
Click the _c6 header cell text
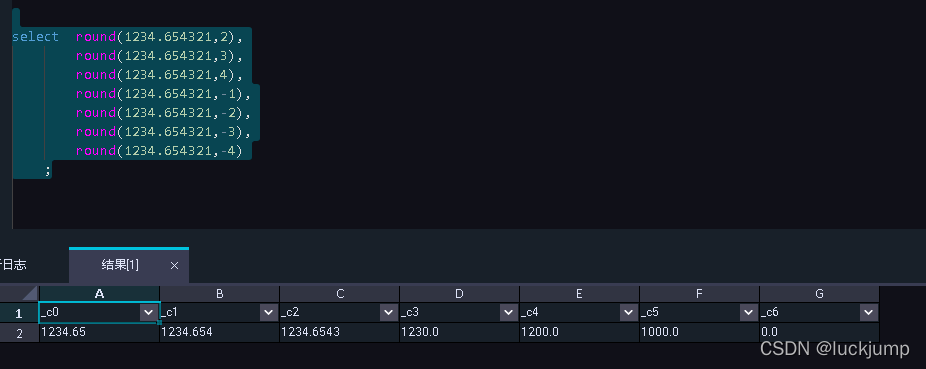pos(770,312)
